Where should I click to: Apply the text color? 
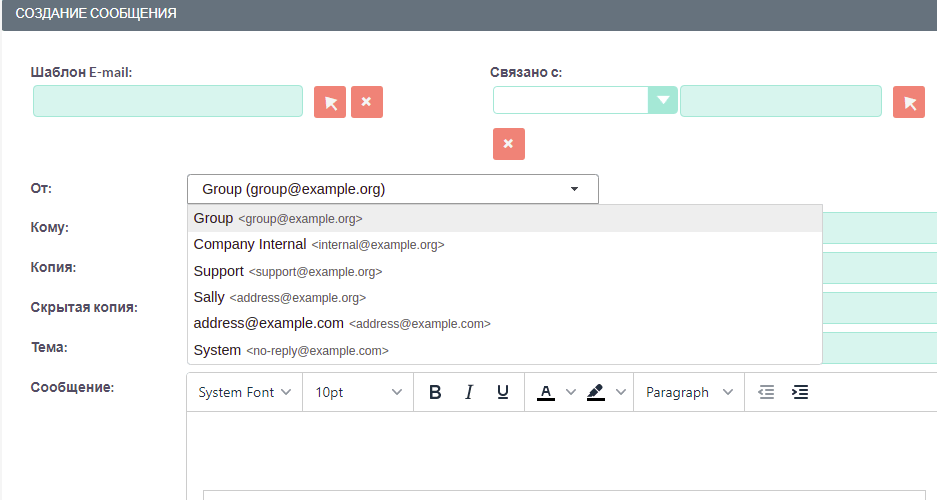point(545,393)
